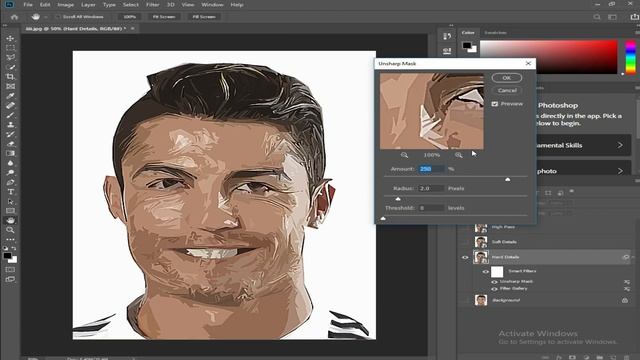Select the Color panel tab
Screen dimensions: 640x360
click(x=468, y=33)
